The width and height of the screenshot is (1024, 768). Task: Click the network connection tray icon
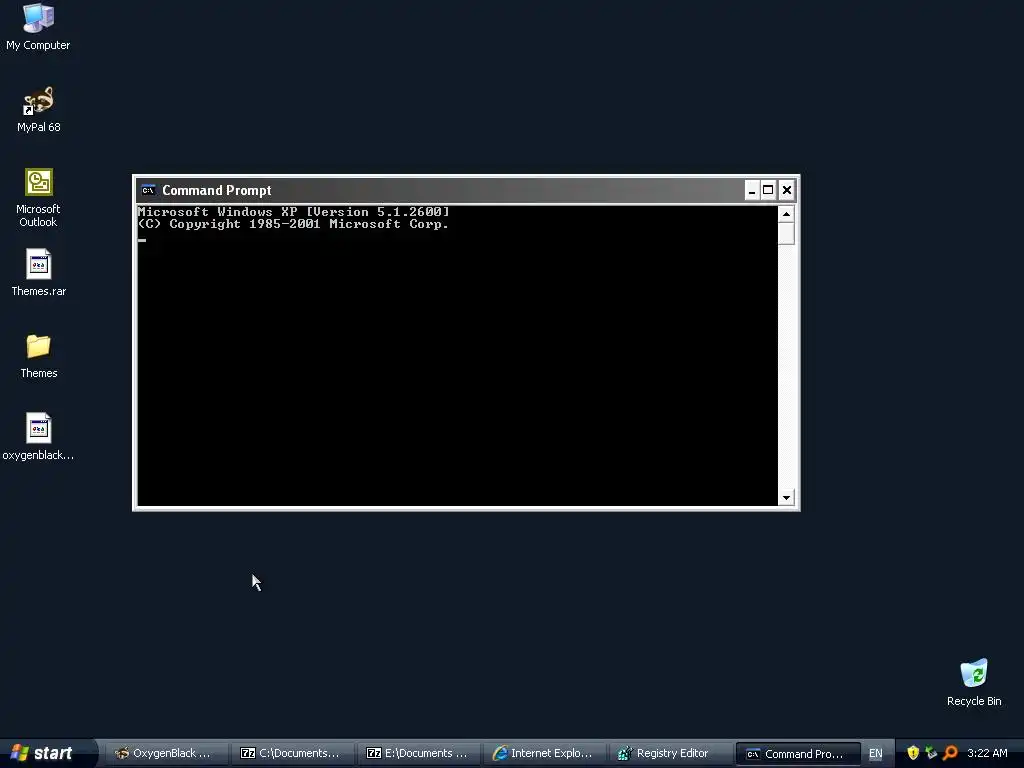click(x=931, y=753)
